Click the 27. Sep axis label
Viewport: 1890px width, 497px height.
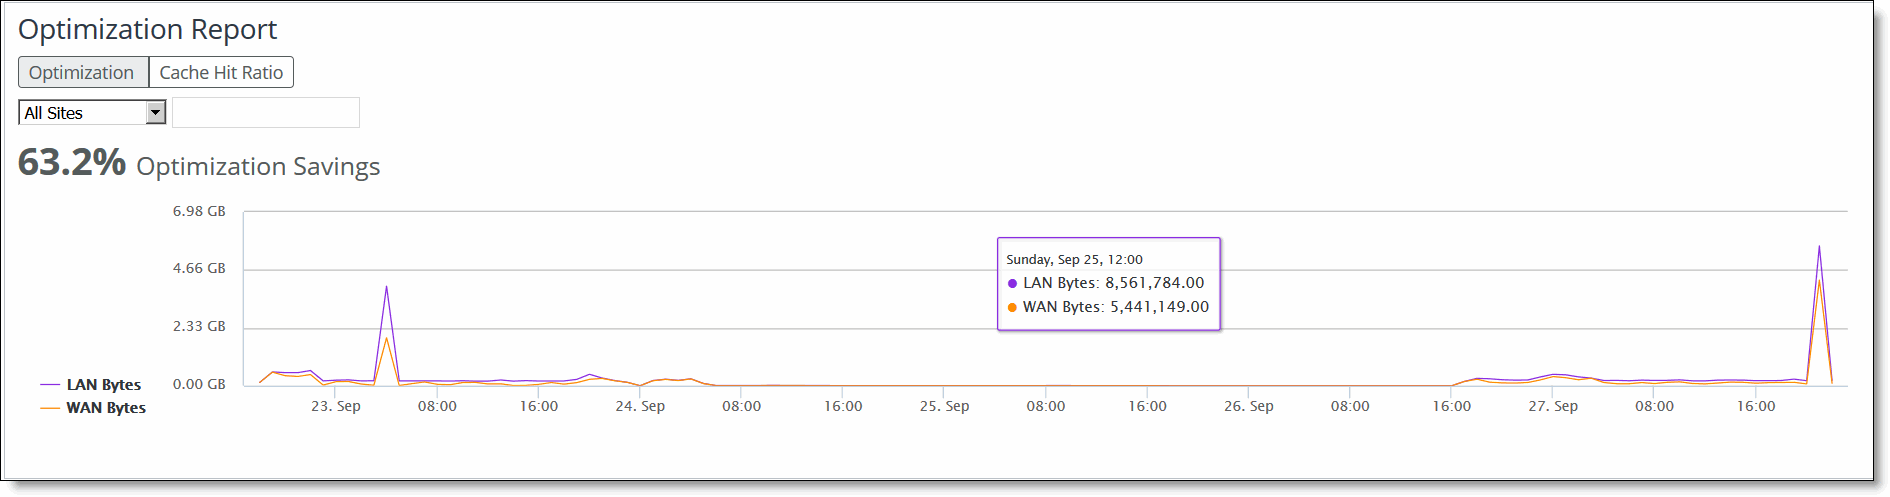coord(1553,406)
